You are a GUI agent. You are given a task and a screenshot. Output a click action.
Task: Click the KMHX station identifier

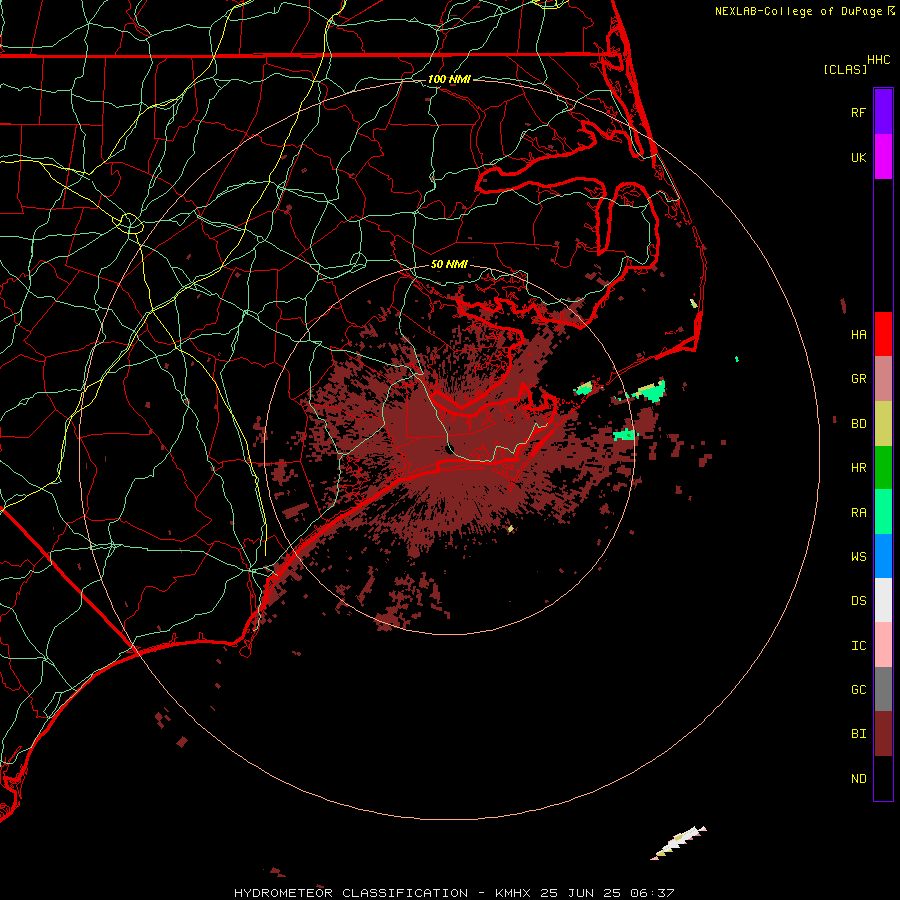[x=513, y=893]
